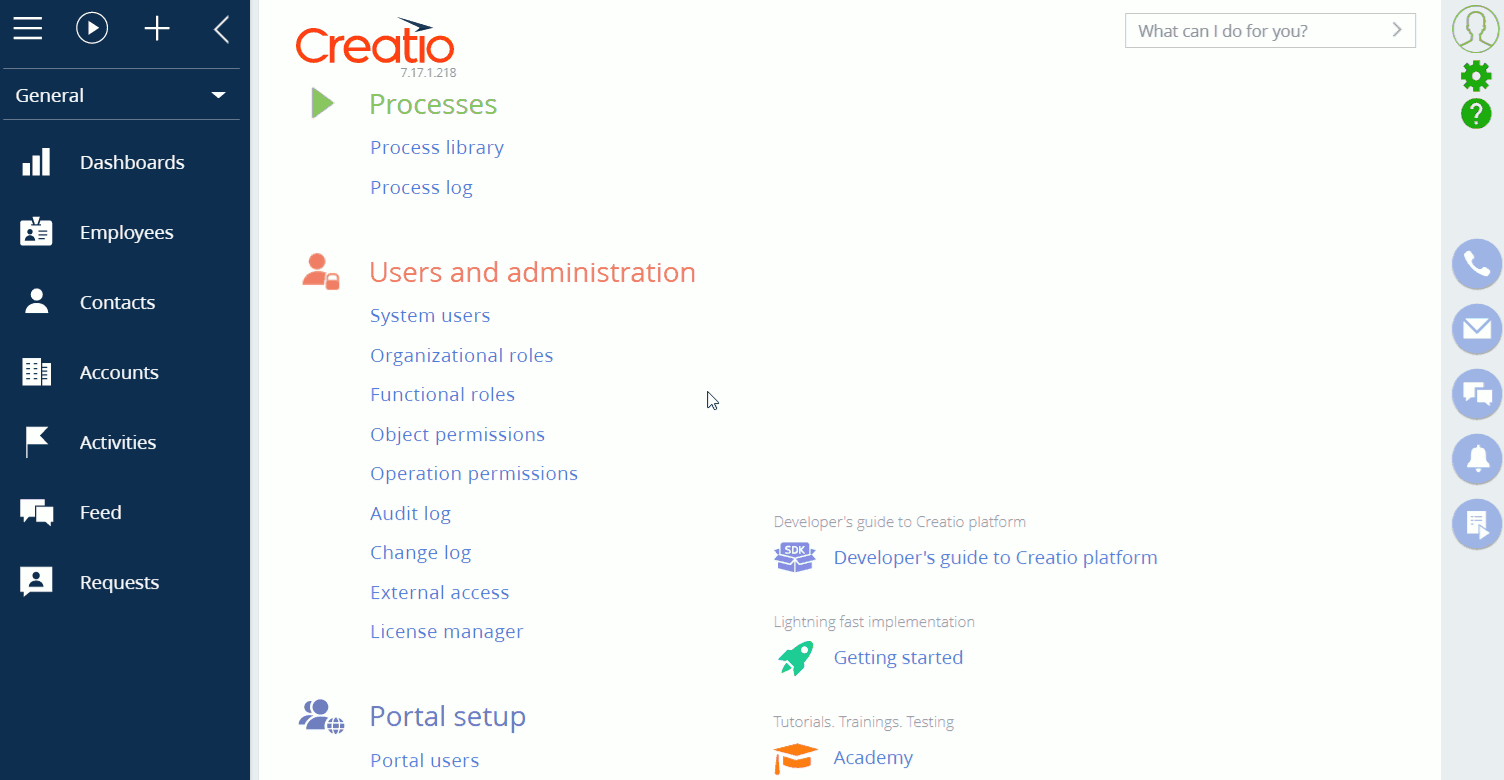Open Operation permissions

pos(474,473)
